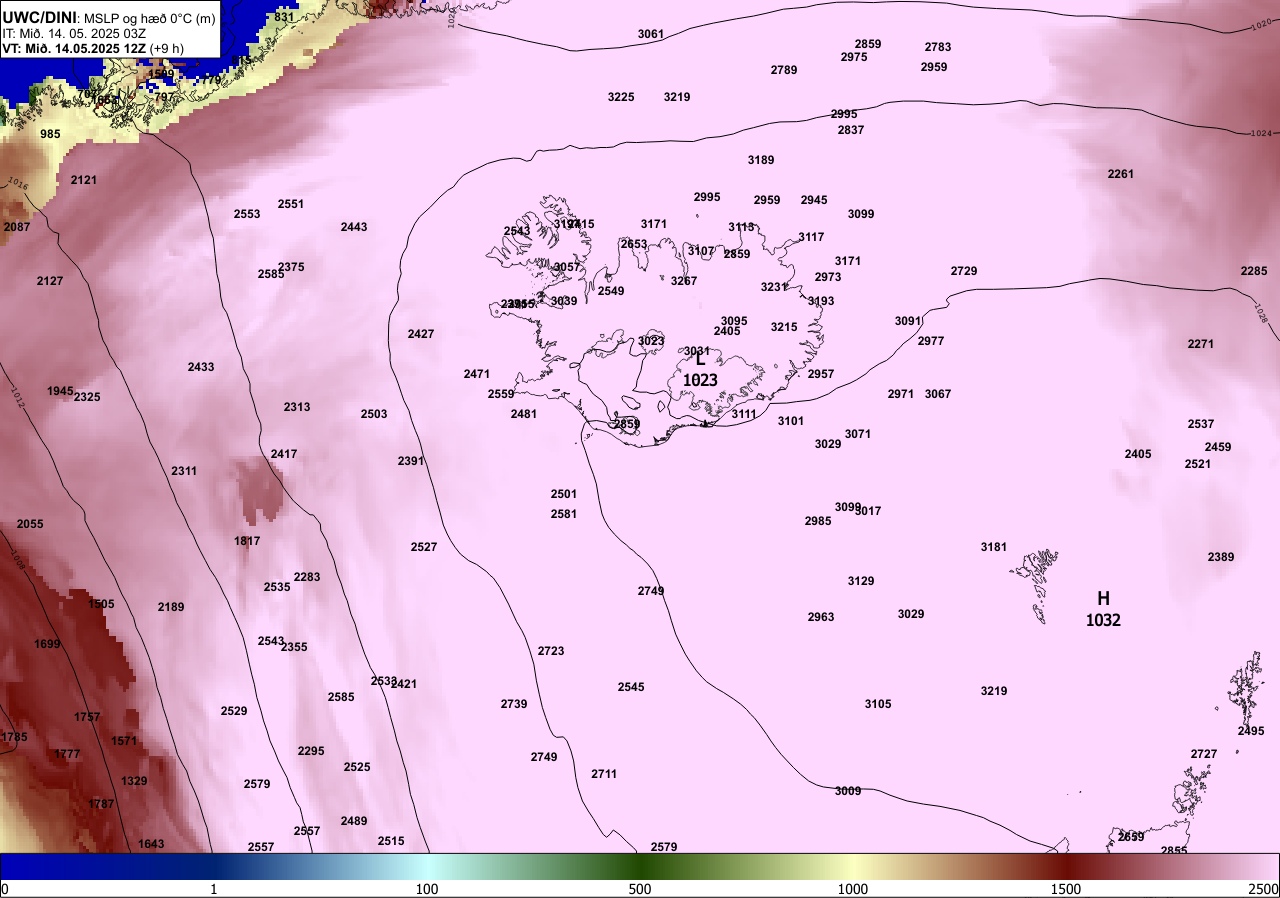The width and height of the screenshot is (1280, 898).
Task: Click the map value 3067
Action: (938, 394)
